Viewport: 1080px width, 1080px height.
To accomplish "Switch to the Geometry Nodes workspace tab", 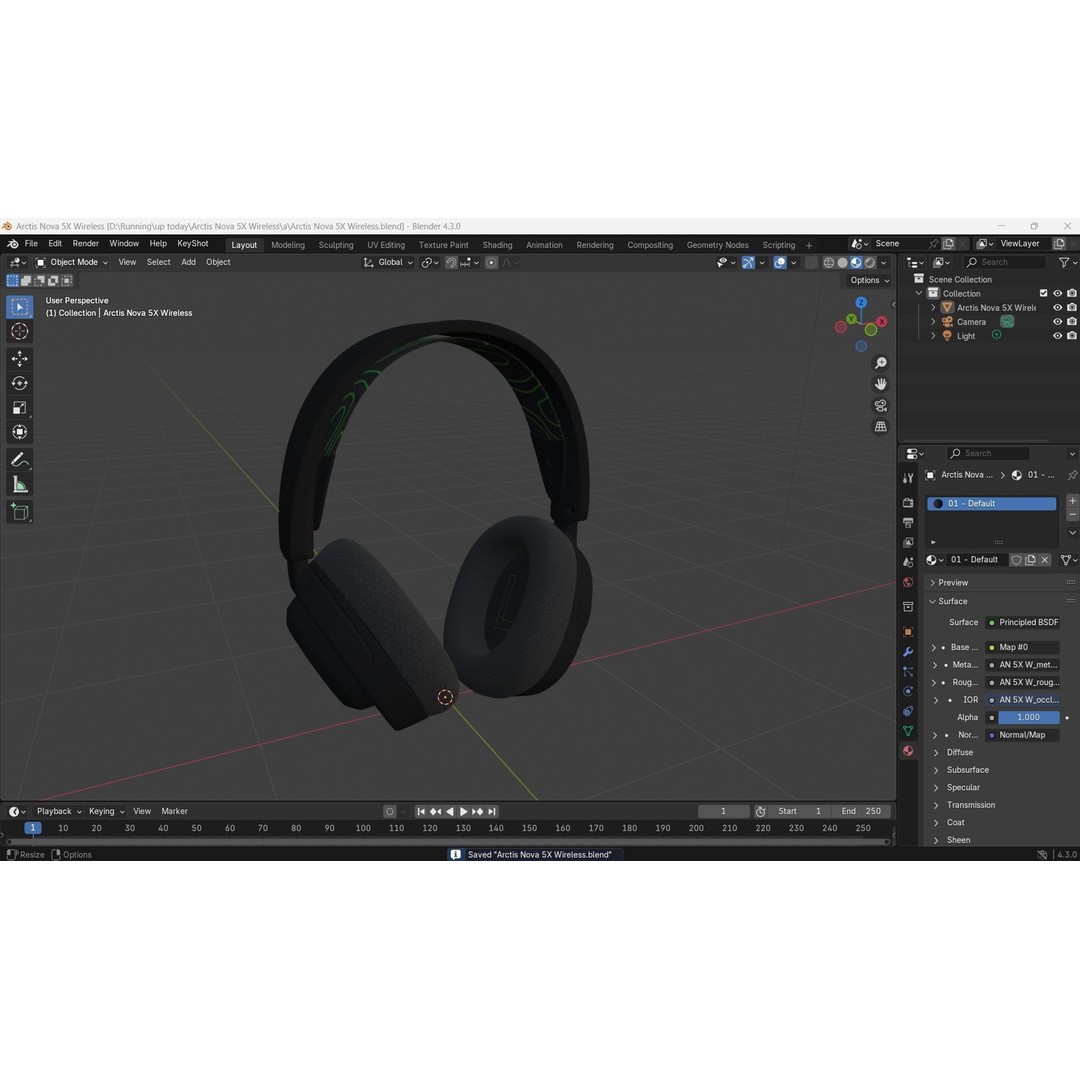I will tap(717, 245).
